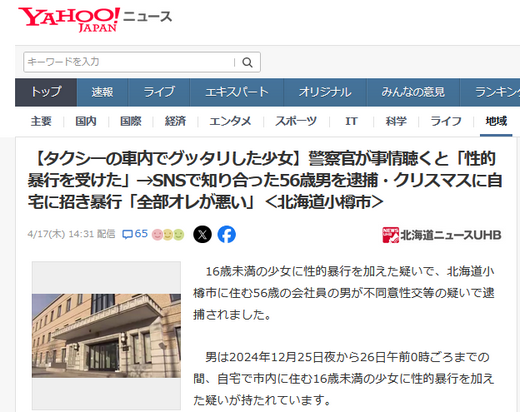This screenshot has width=520, height=412.
Task: Share article on Facebook icon
Action: point(227,234)
